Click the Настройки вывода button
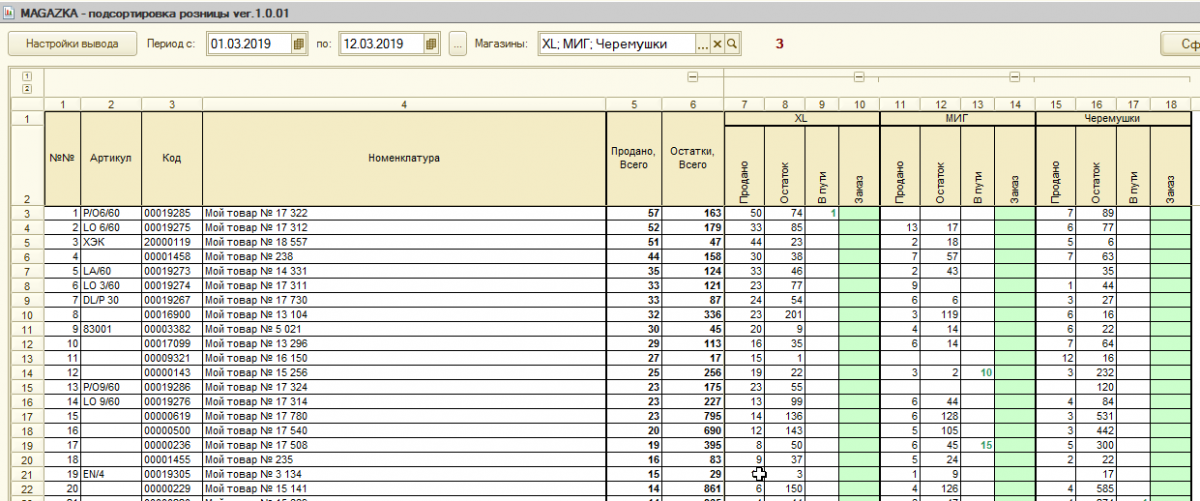 [x=72, y=44]
